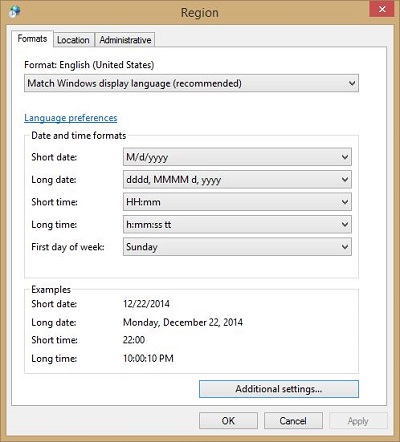Click the greyed-out Apply button
Viewport: 400px width, 442px height.
pyautogui.click(x=358, y=421)
